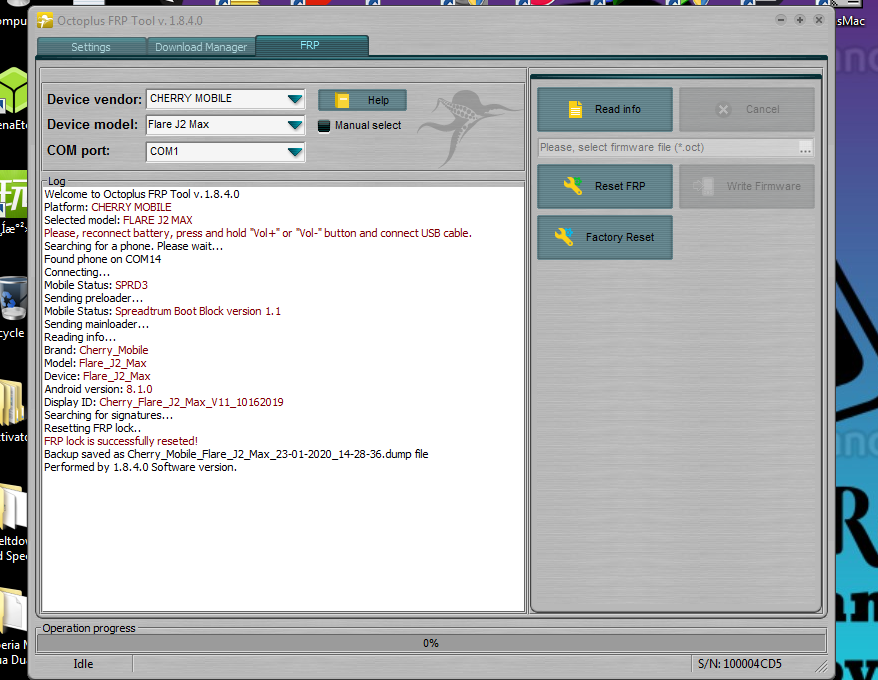Click the Cancel X circle icon

click(723, 109)
